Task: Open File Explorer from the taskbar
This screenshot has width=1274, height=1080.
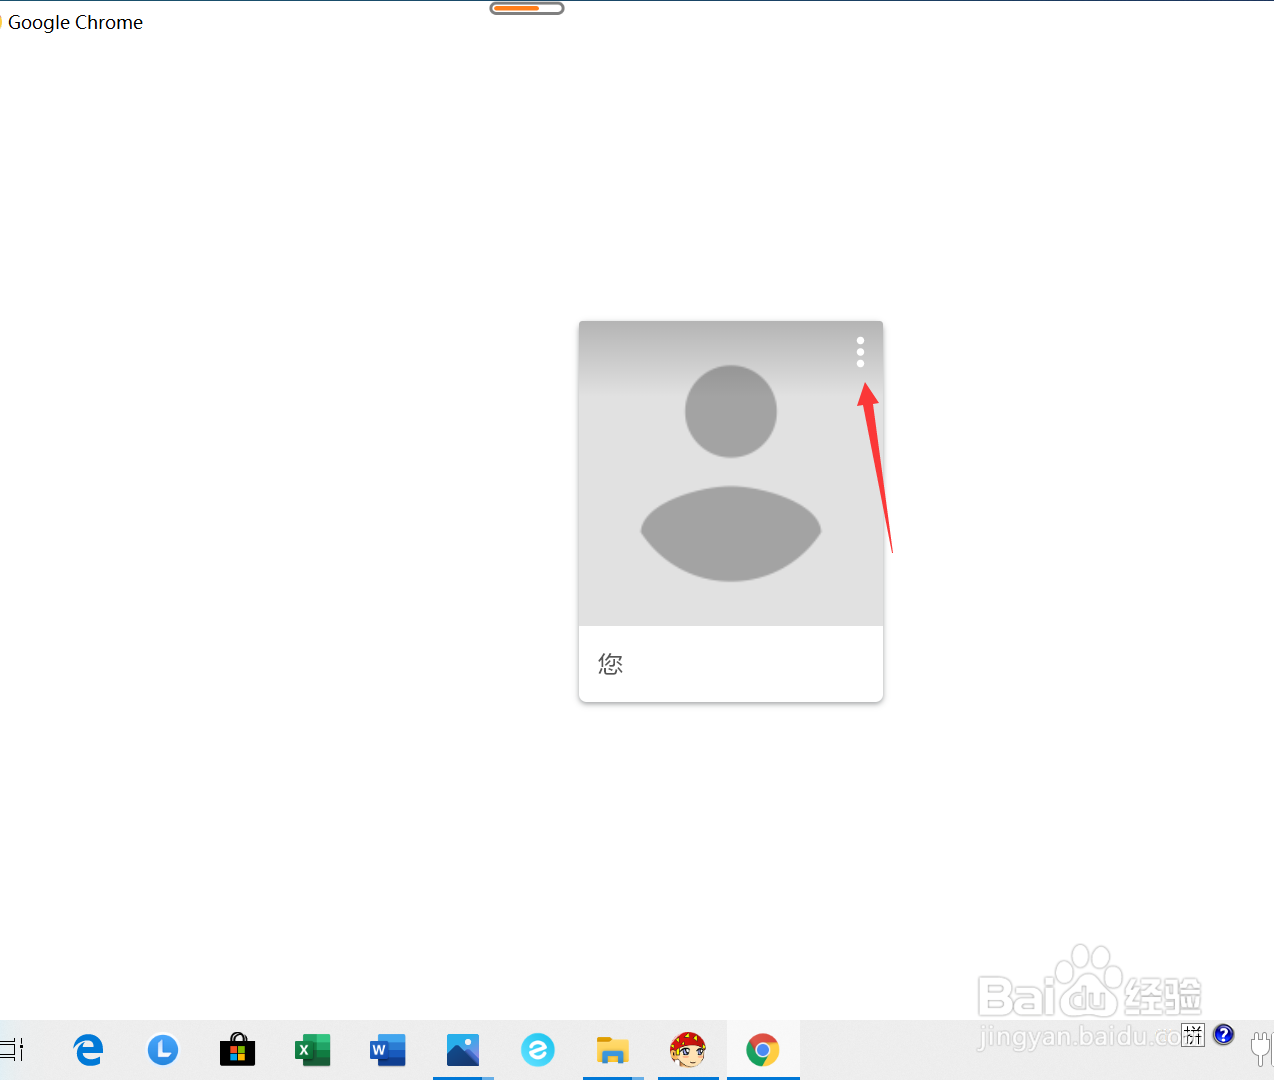Action: 613,1050
